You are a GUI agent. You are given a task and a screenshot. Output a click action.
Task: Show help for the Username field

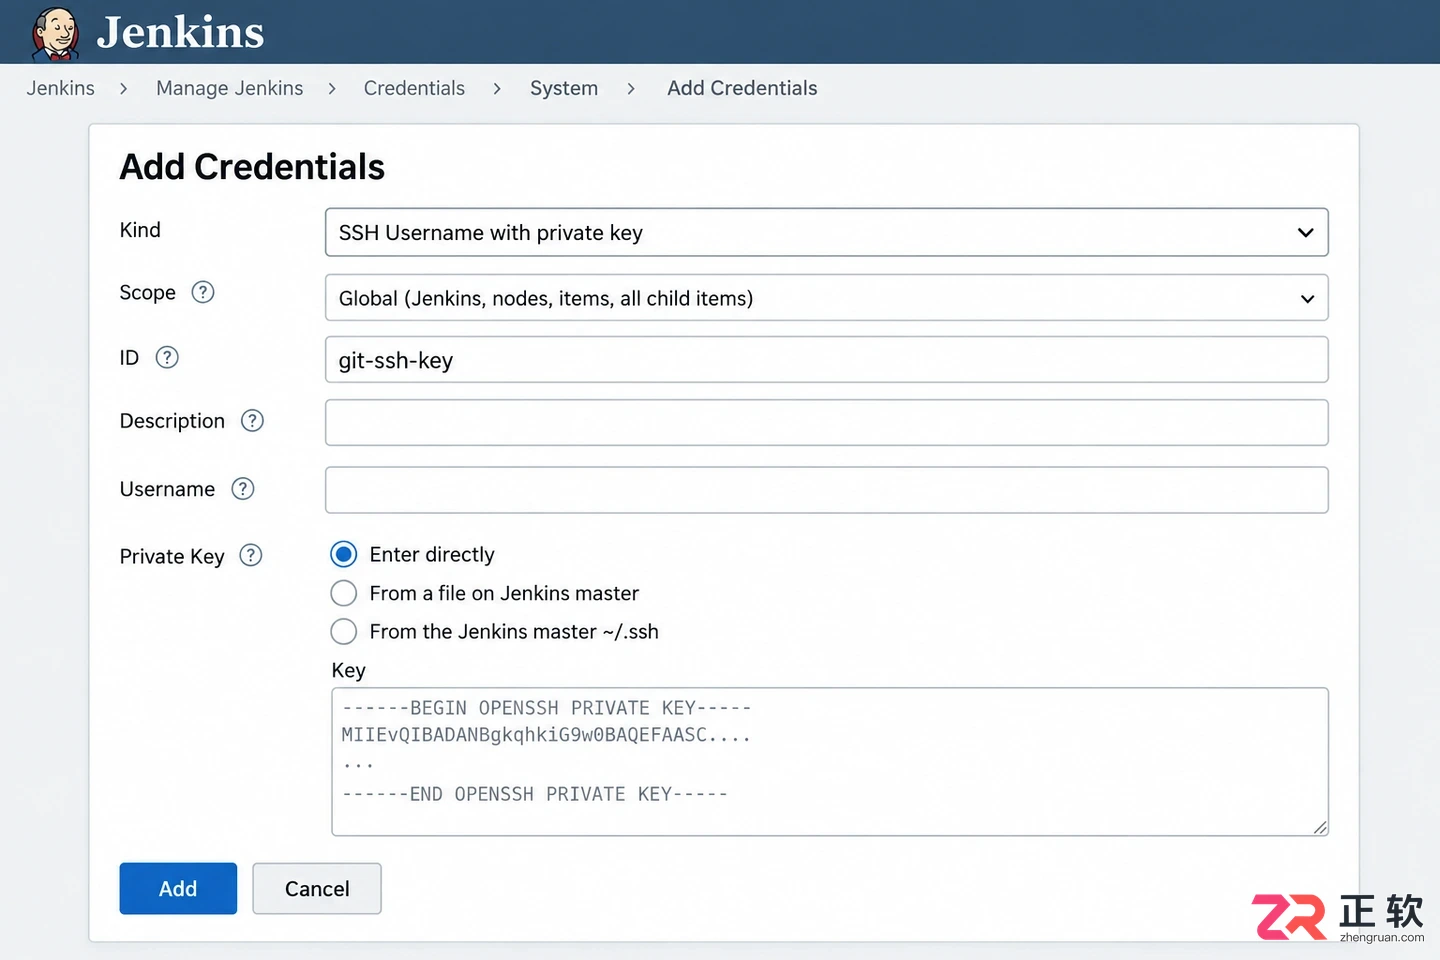(243, 489)
